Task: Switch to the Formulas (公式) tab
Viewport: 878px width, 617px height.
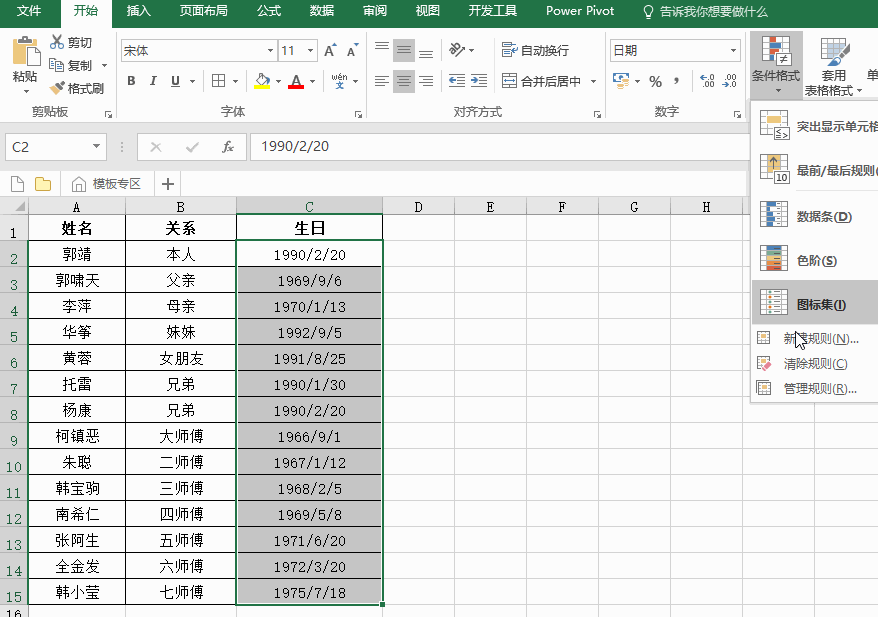Action: [269, 11]
